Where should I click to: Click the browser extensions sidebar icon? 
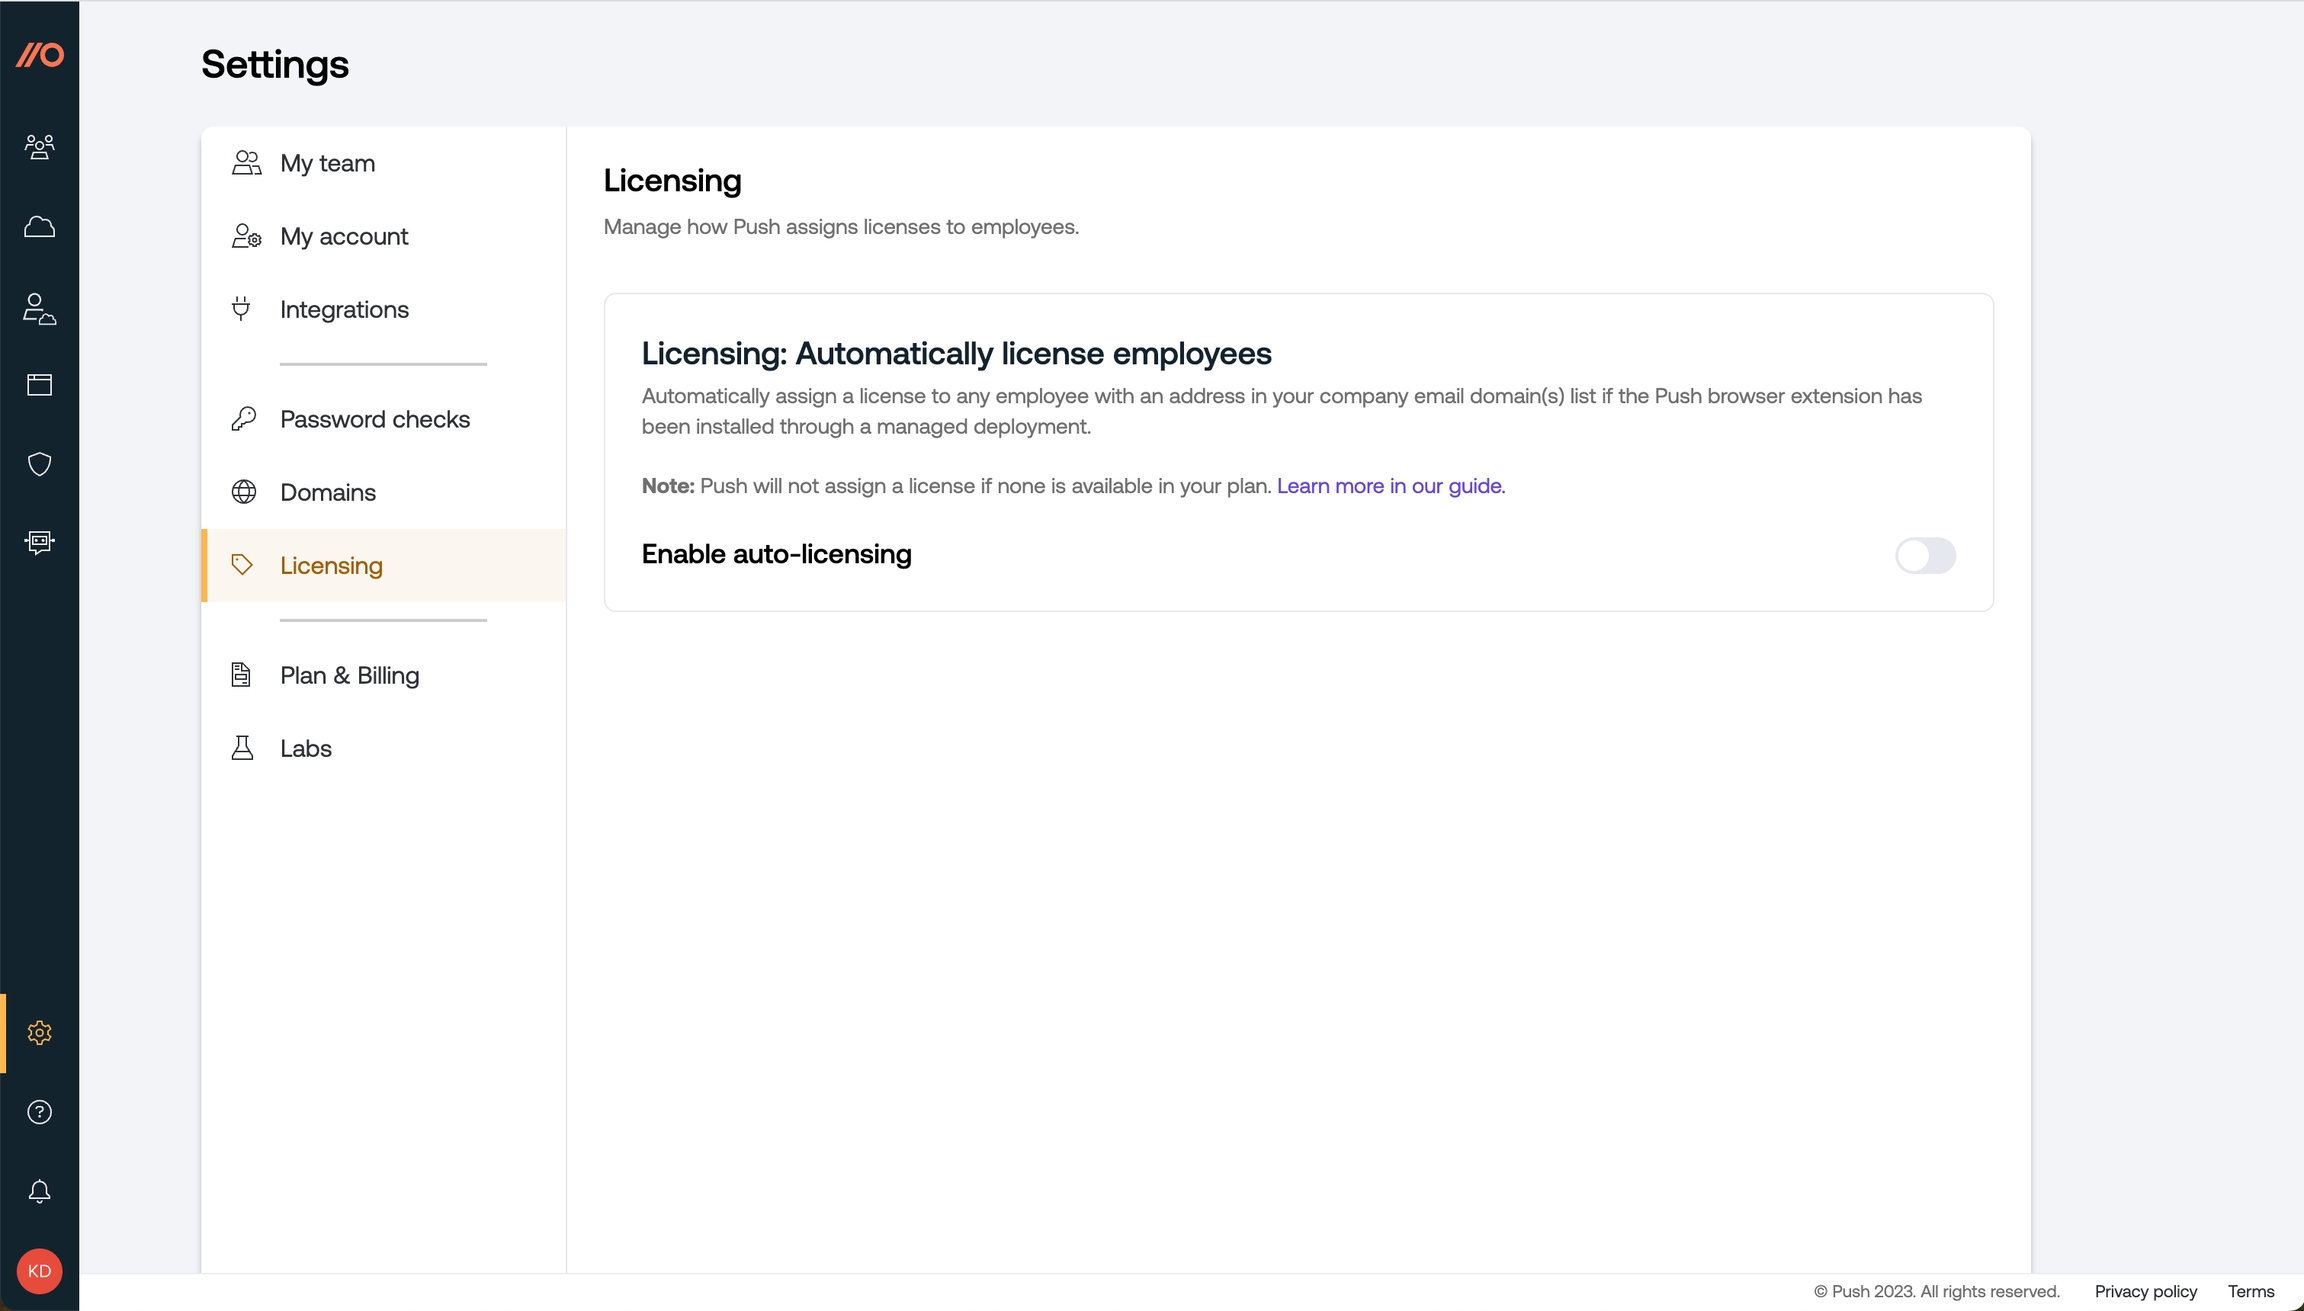pos(40,384)
